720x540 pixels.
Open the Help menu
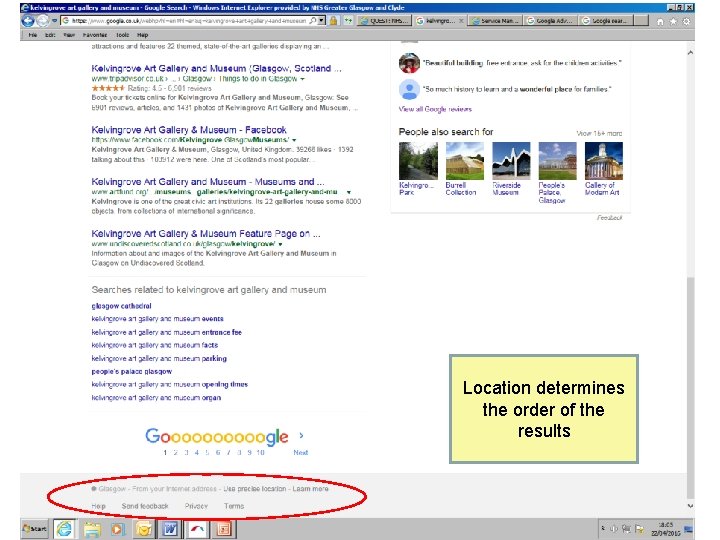point(143,35)
